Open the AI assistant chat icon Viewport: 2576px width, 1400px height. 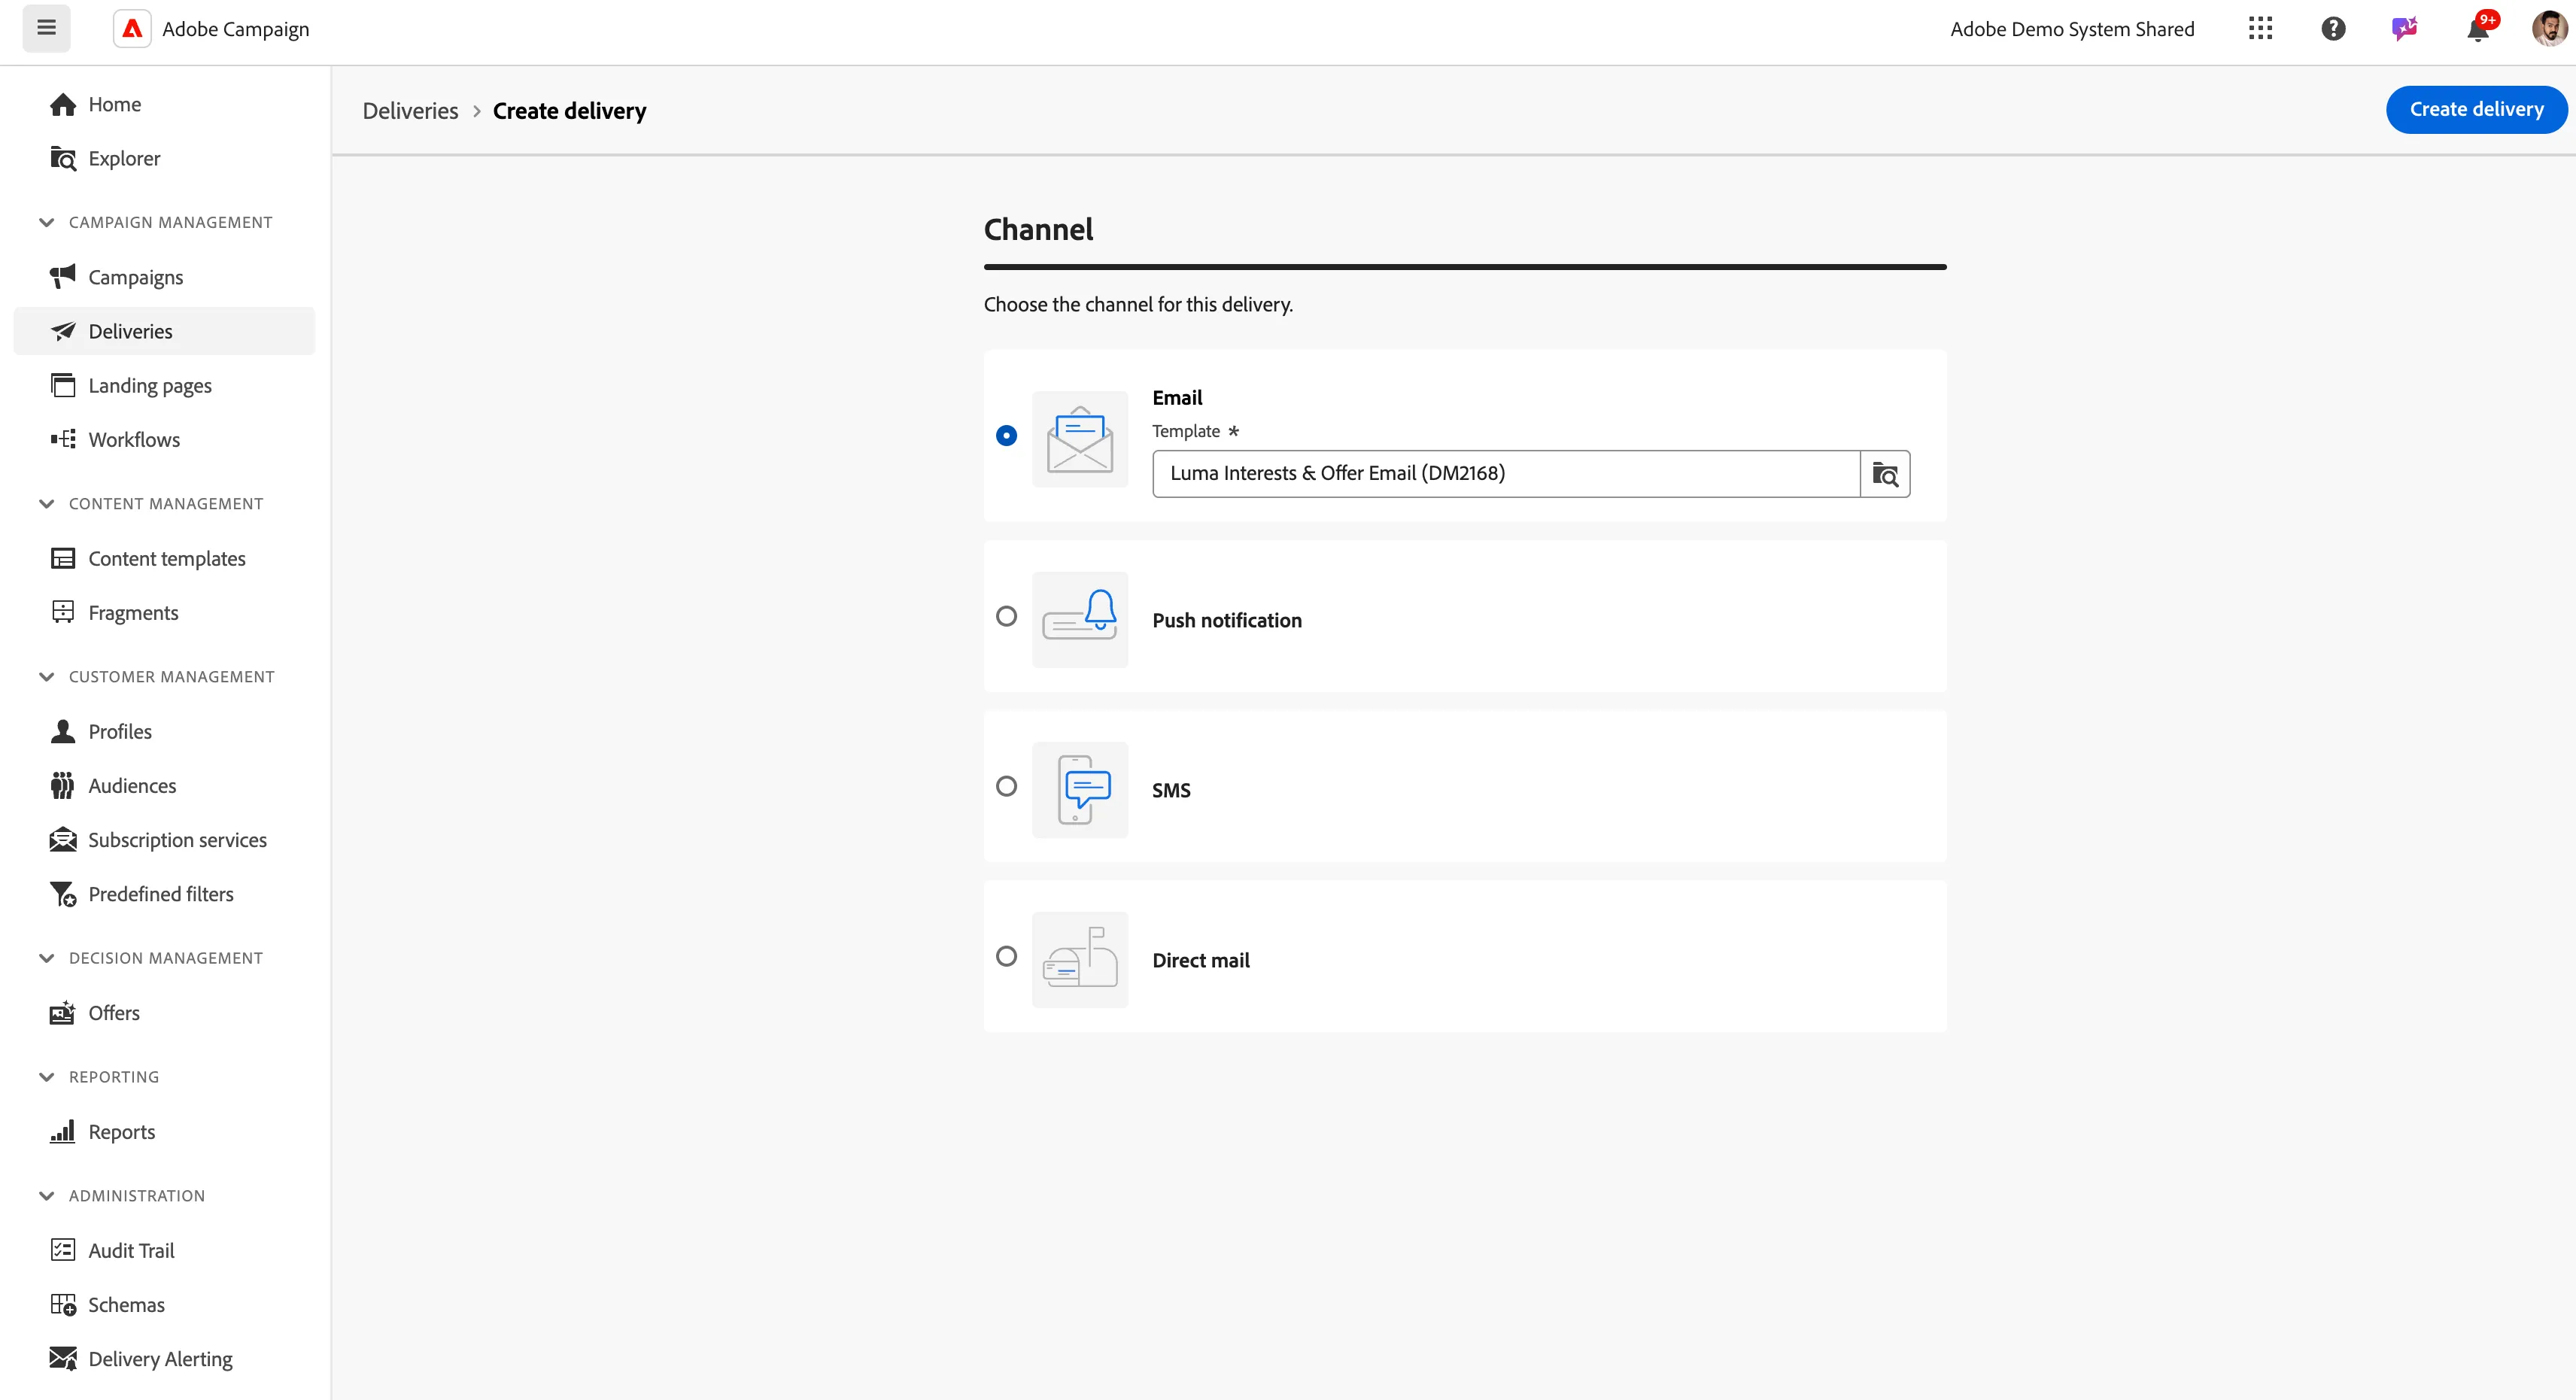point(2405,29)
